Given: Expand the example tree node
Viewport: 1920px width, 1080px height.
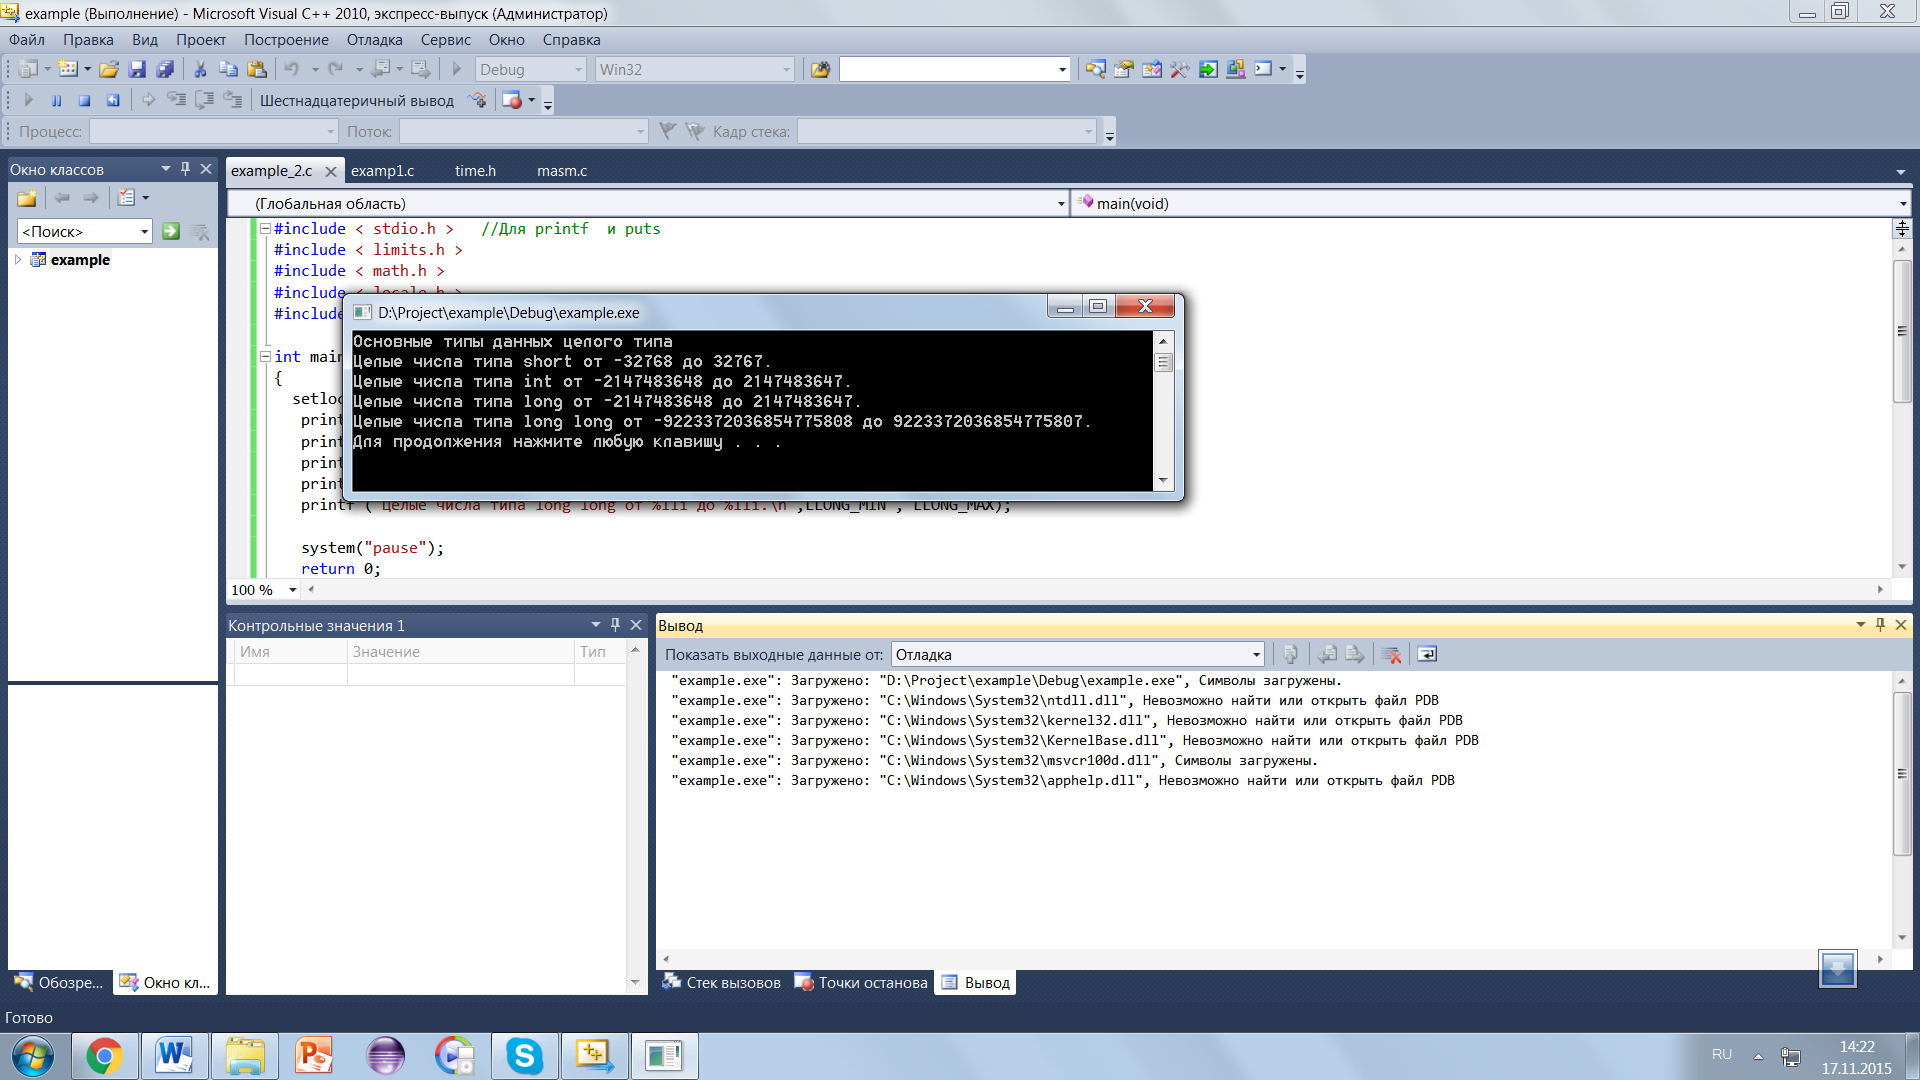Looking at the screenshot, I should pos(18,260).
